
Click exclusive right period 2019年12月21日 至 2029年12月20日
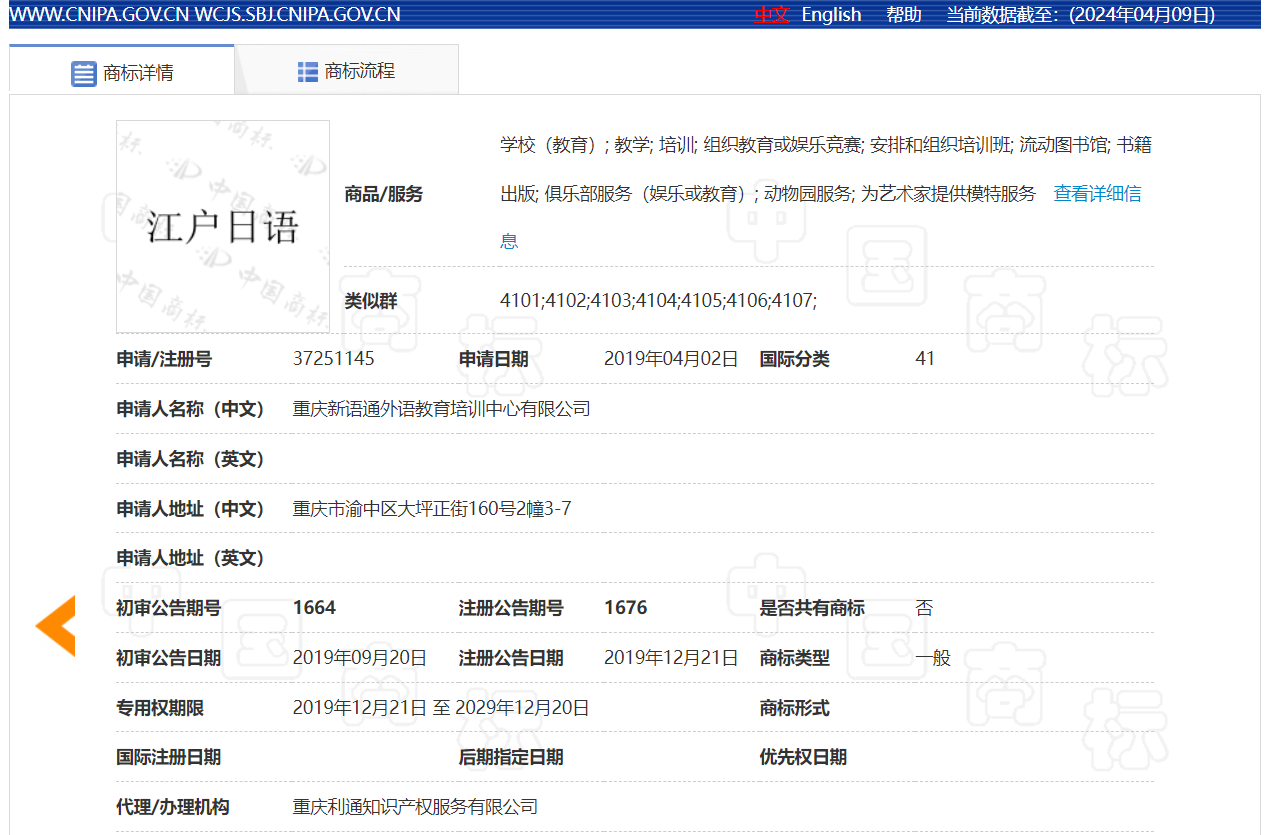(441, 707)
